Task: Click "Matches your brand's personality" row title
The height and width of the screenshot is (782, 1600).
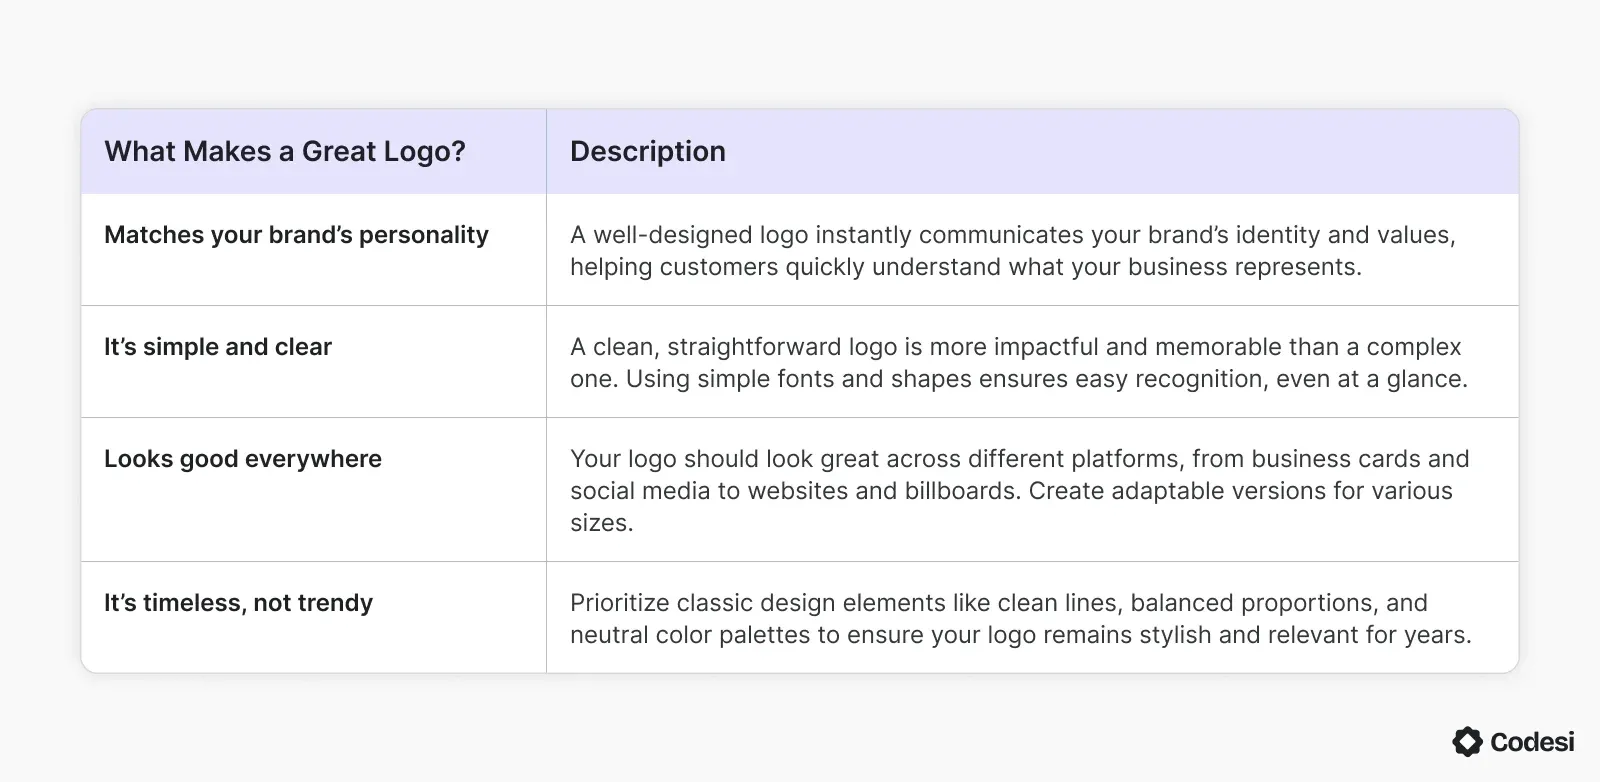Action: pos(296,235)
